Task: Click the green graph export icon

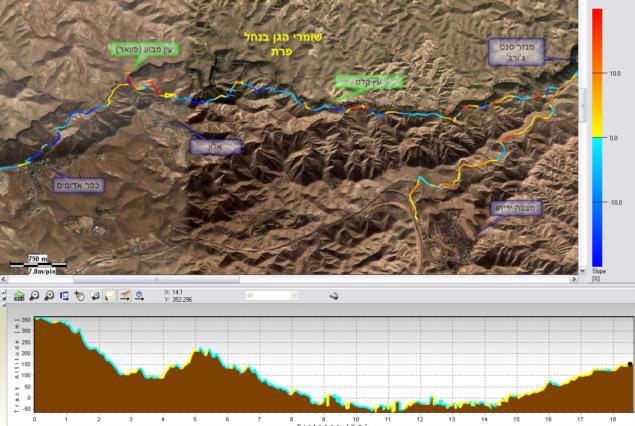Action: click(19, 296)
